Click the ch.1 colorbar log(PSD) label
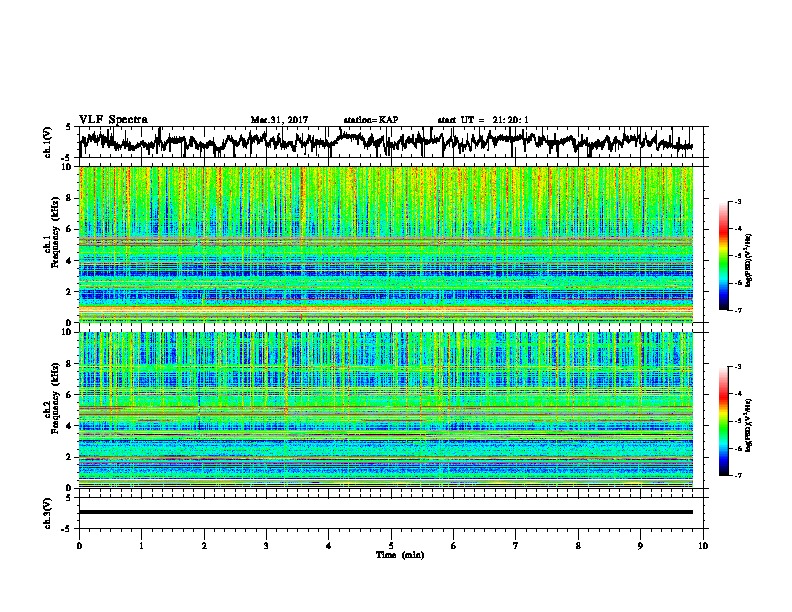 click(x=748, y=261)
